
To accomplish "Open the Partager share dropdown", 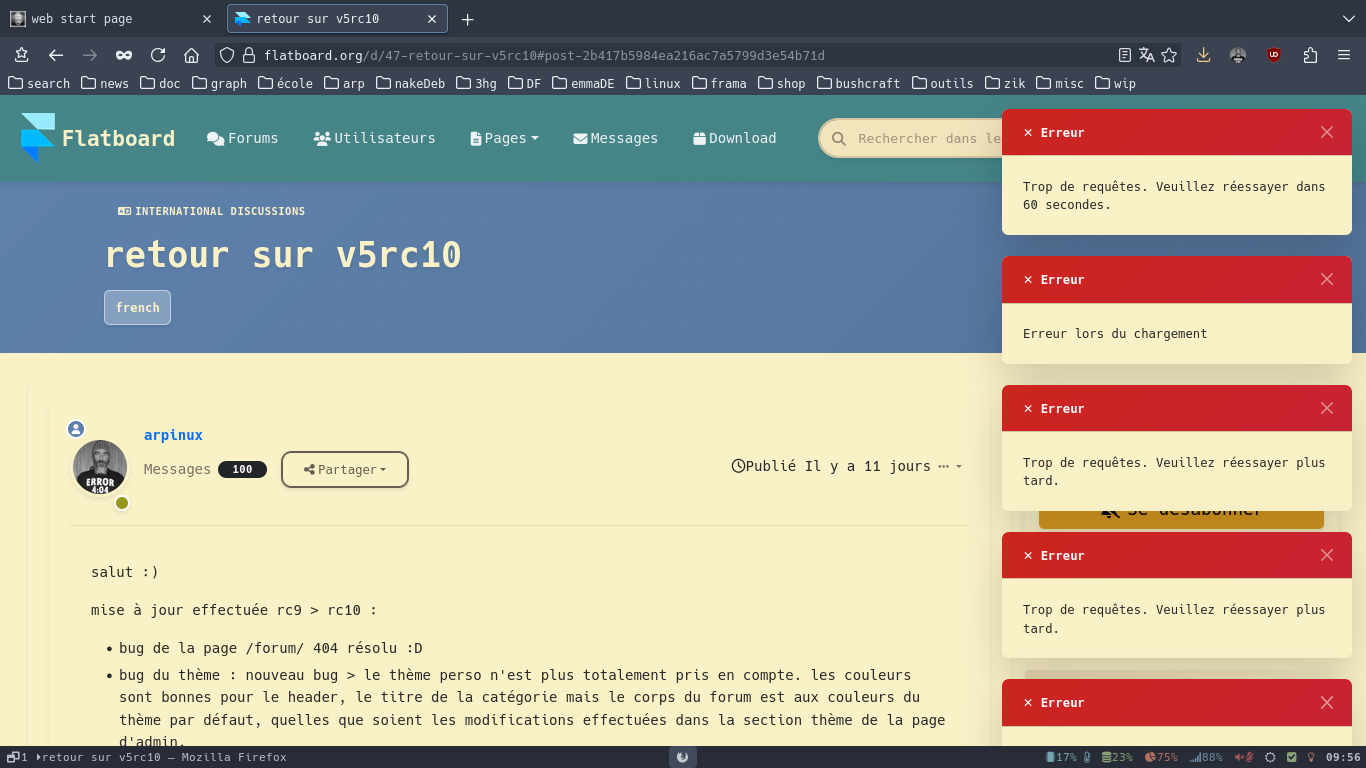I will coord(345,469).
